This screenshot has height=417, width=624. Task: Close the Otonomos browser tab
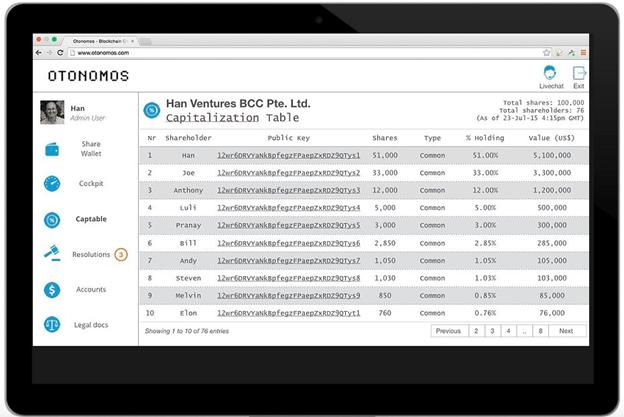(x=133, y=41)
